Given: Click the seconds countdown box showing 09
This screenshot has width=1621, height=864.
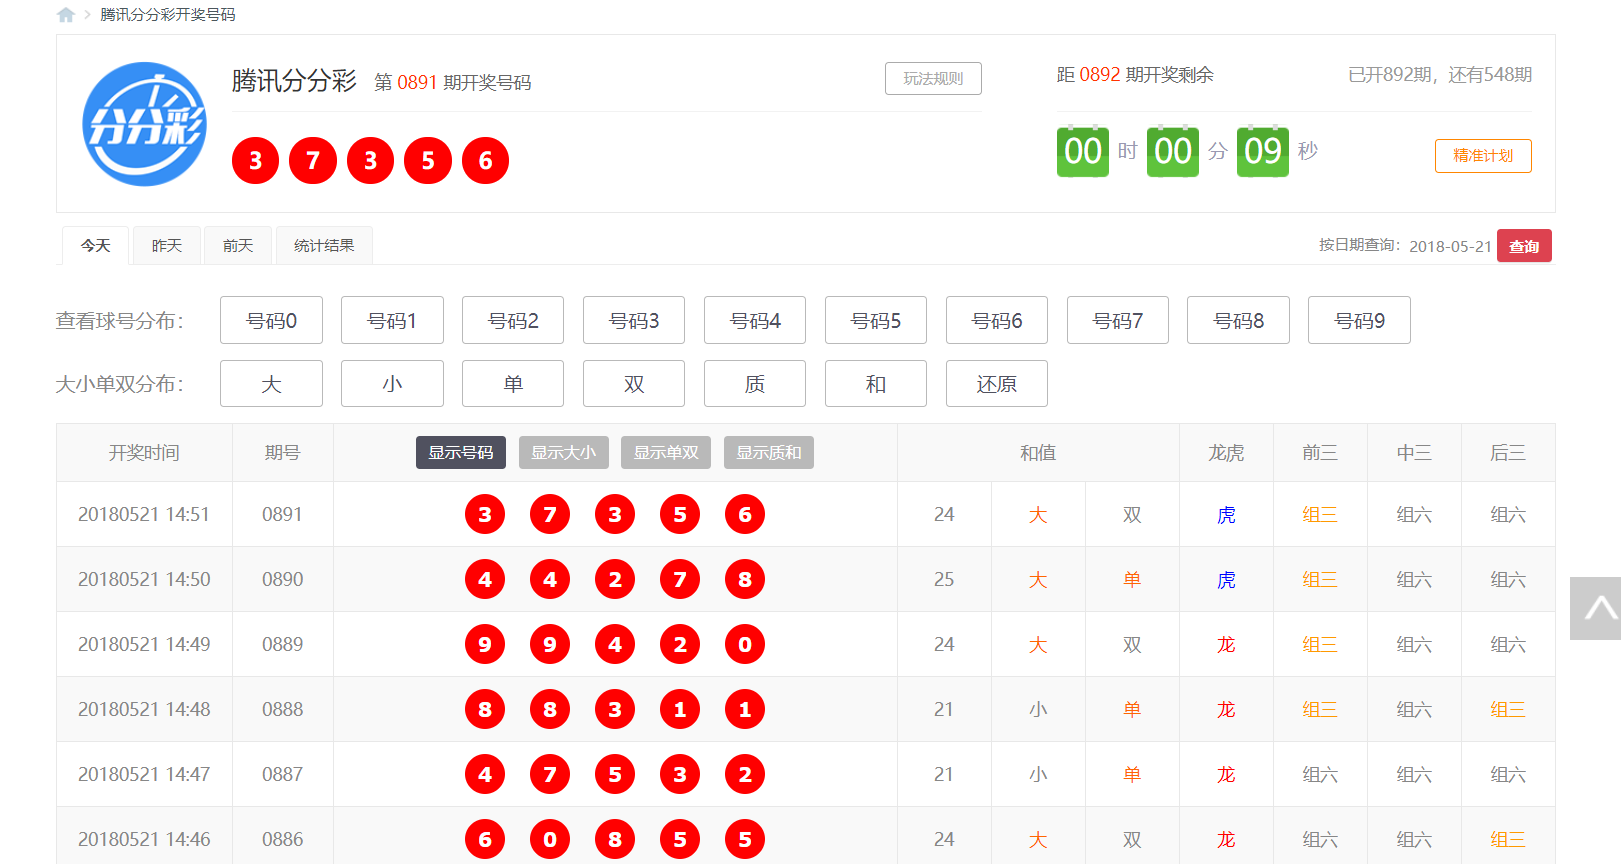Looking at the screenshot, I should (x=1263, y=151).
